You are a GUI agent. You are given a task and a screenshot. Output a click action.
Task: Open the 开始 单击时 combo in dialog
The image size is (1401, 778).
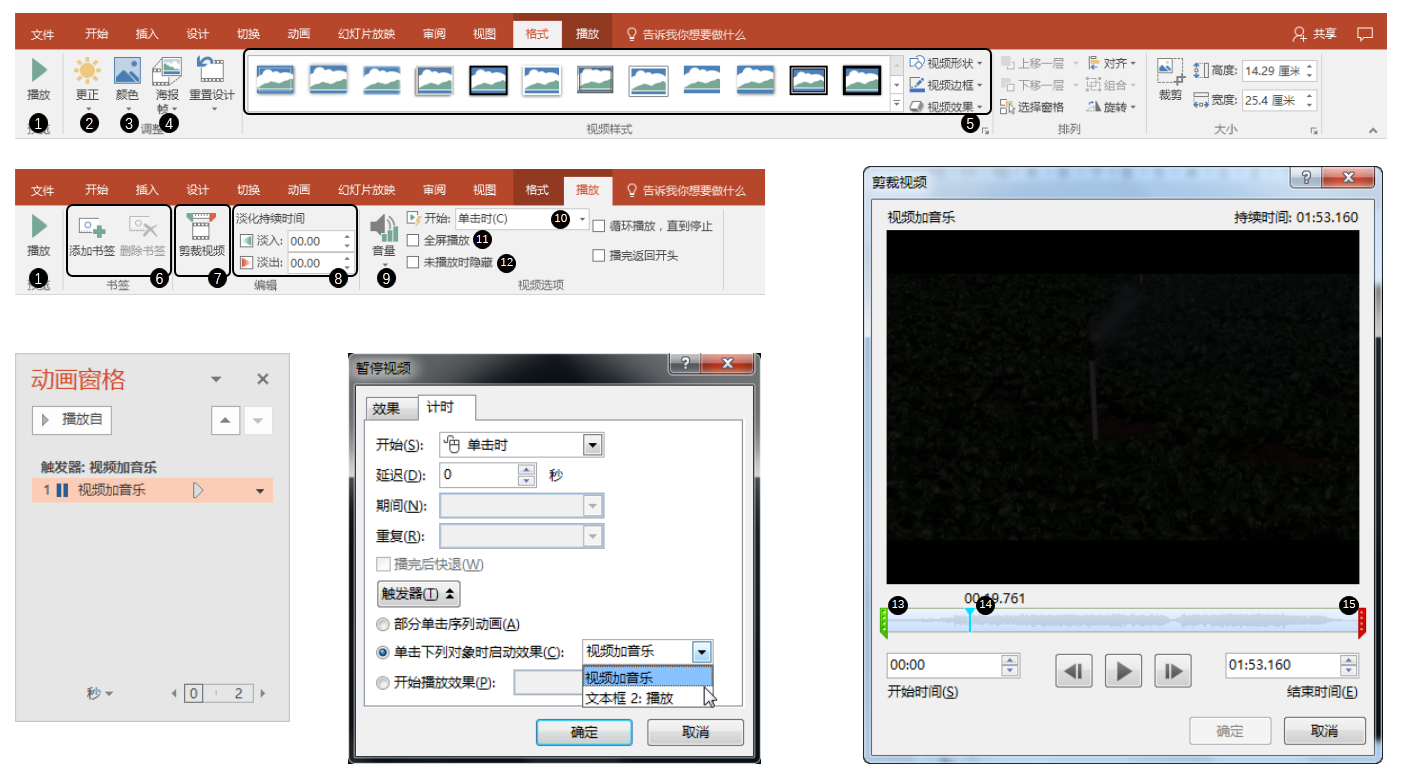(x=521, y=445)
